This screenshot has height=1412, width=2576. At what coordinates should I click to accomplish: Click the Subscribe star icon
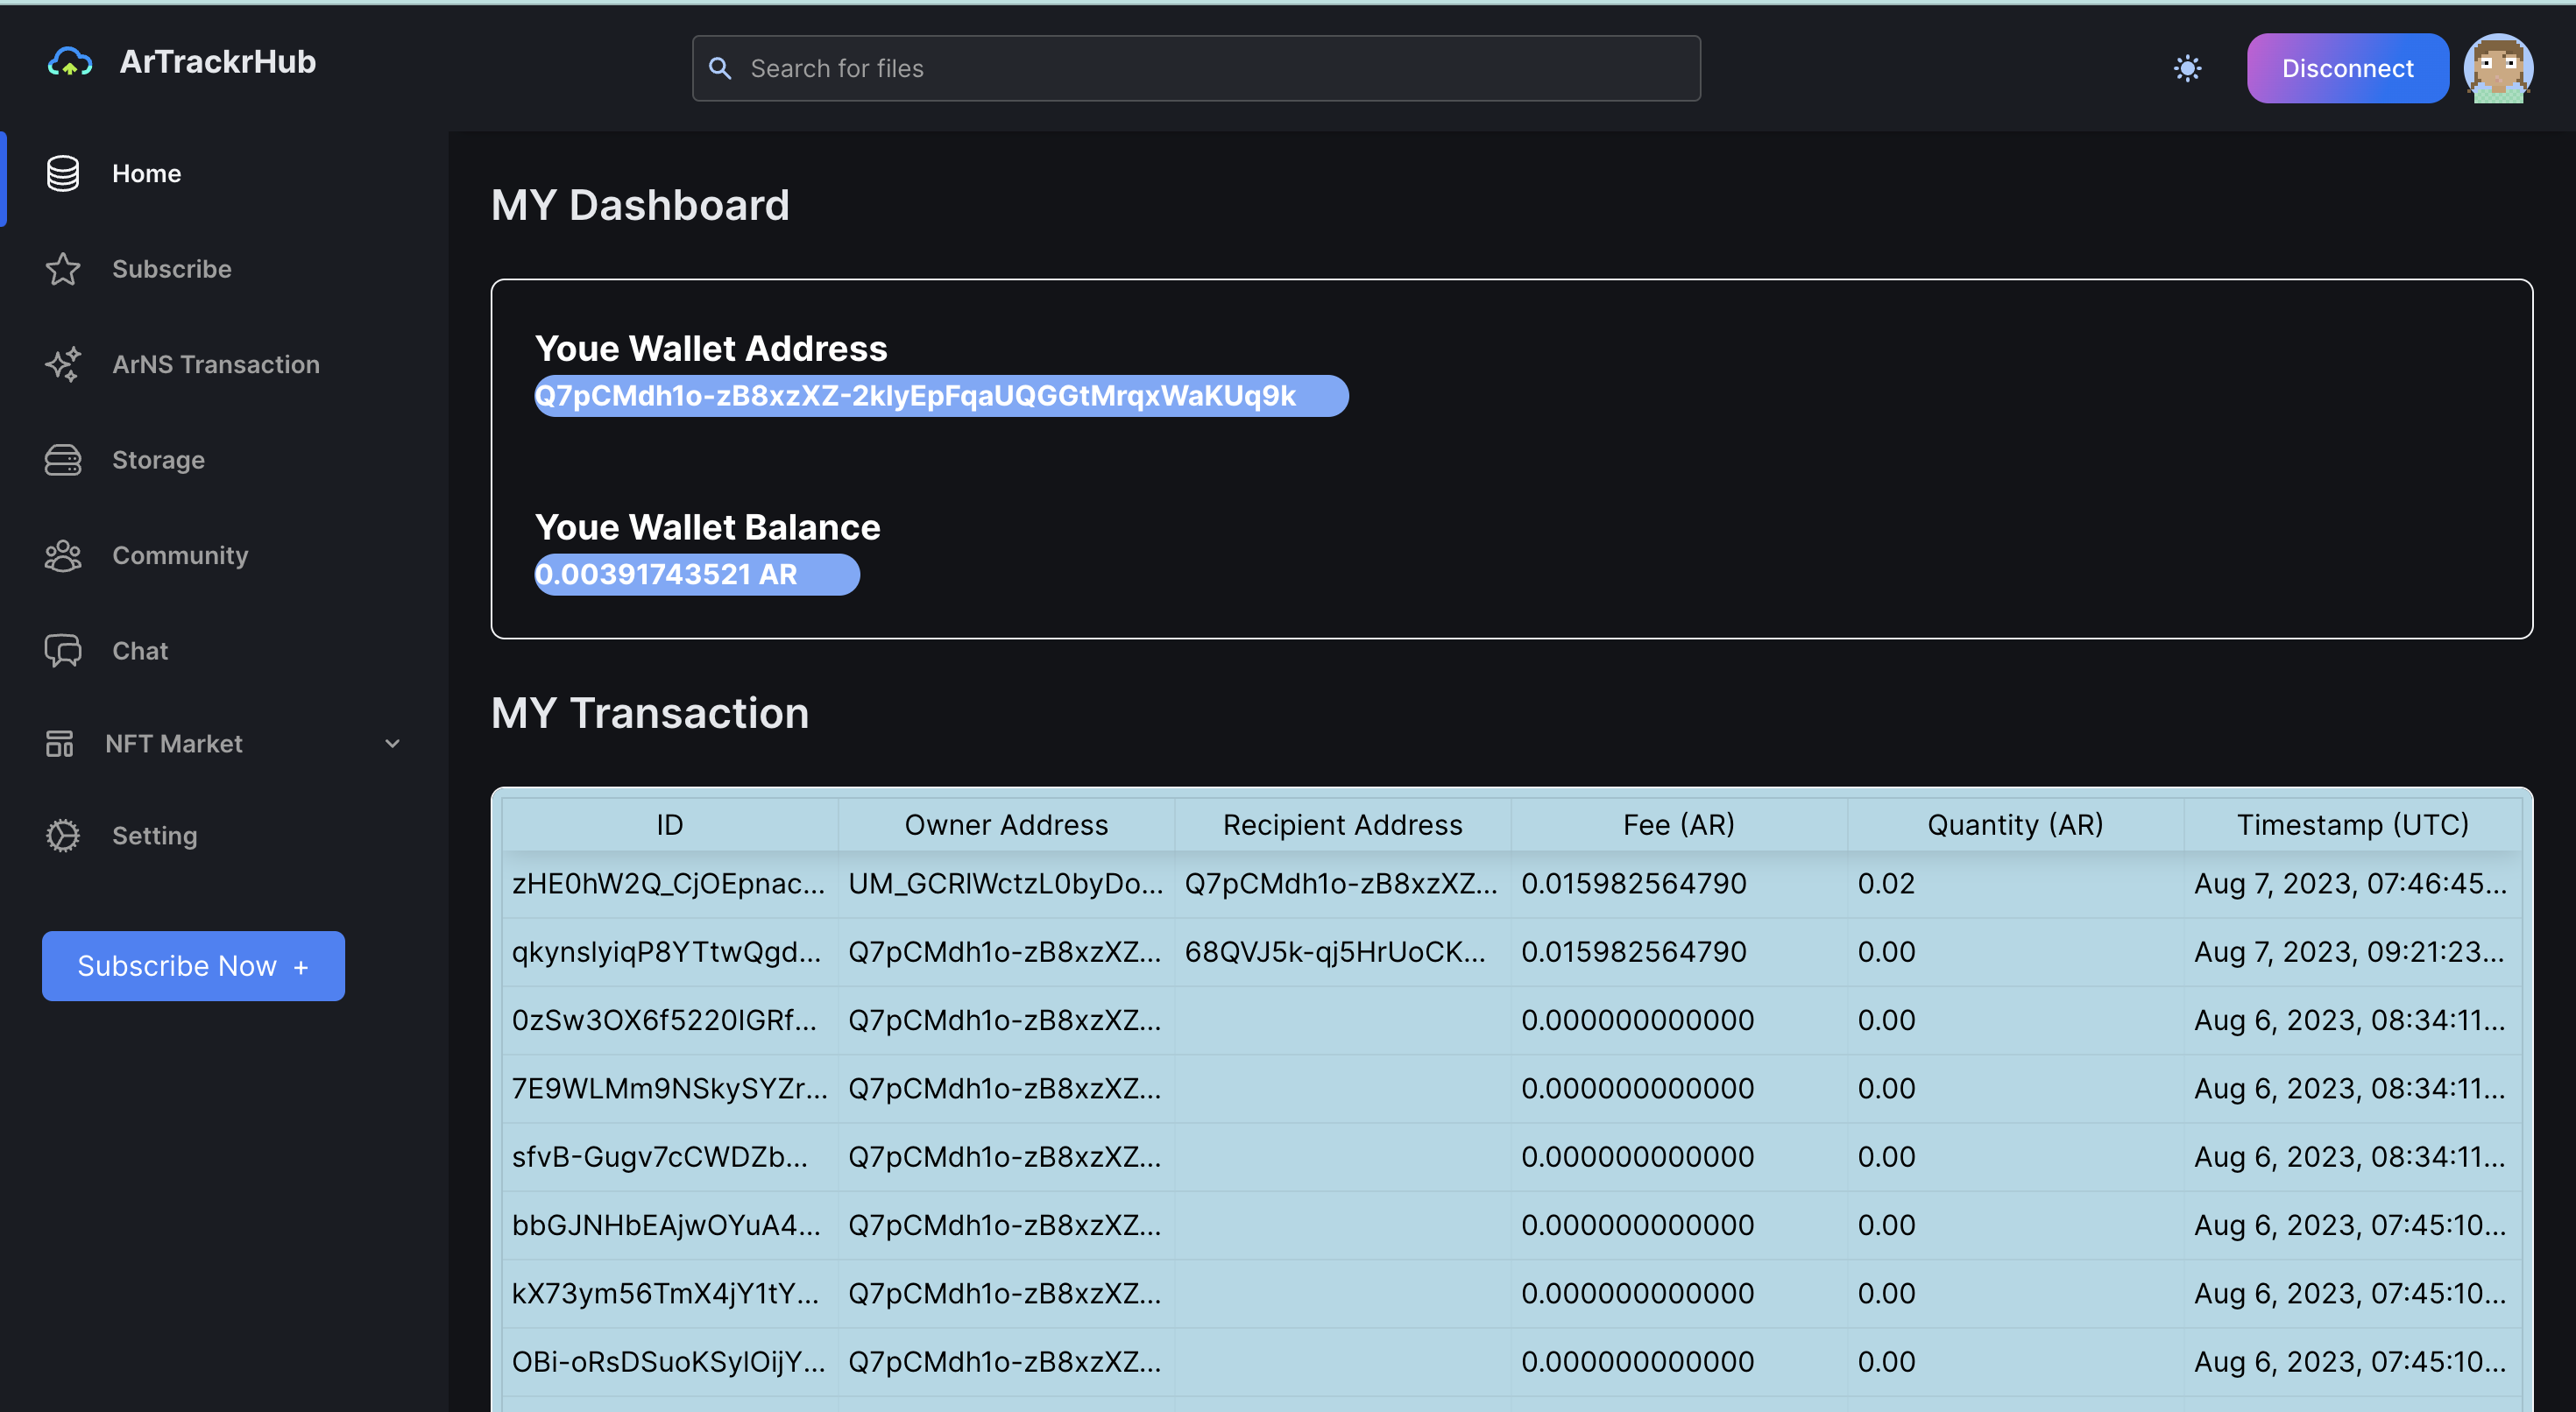point(63,269)
